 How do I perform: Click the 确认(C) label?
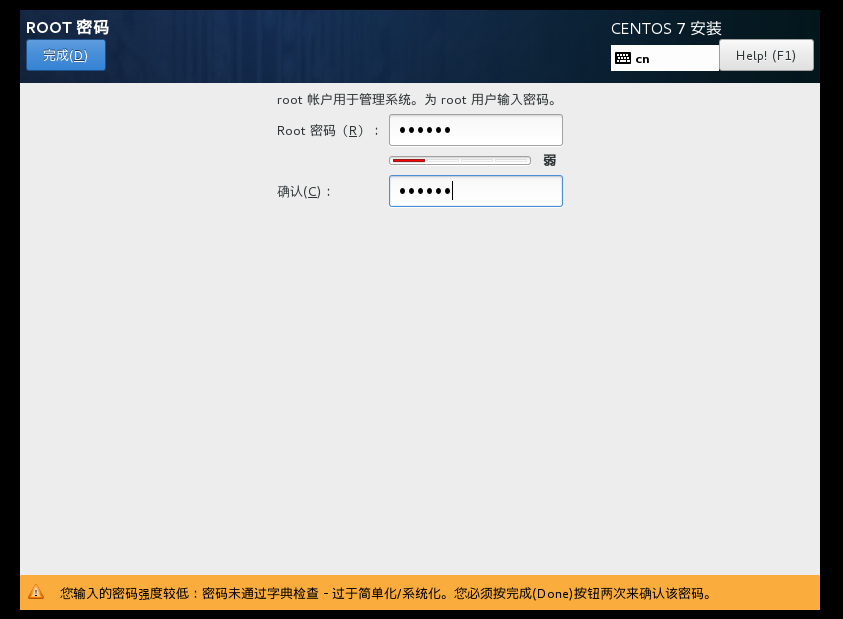[x=304, y=191]
